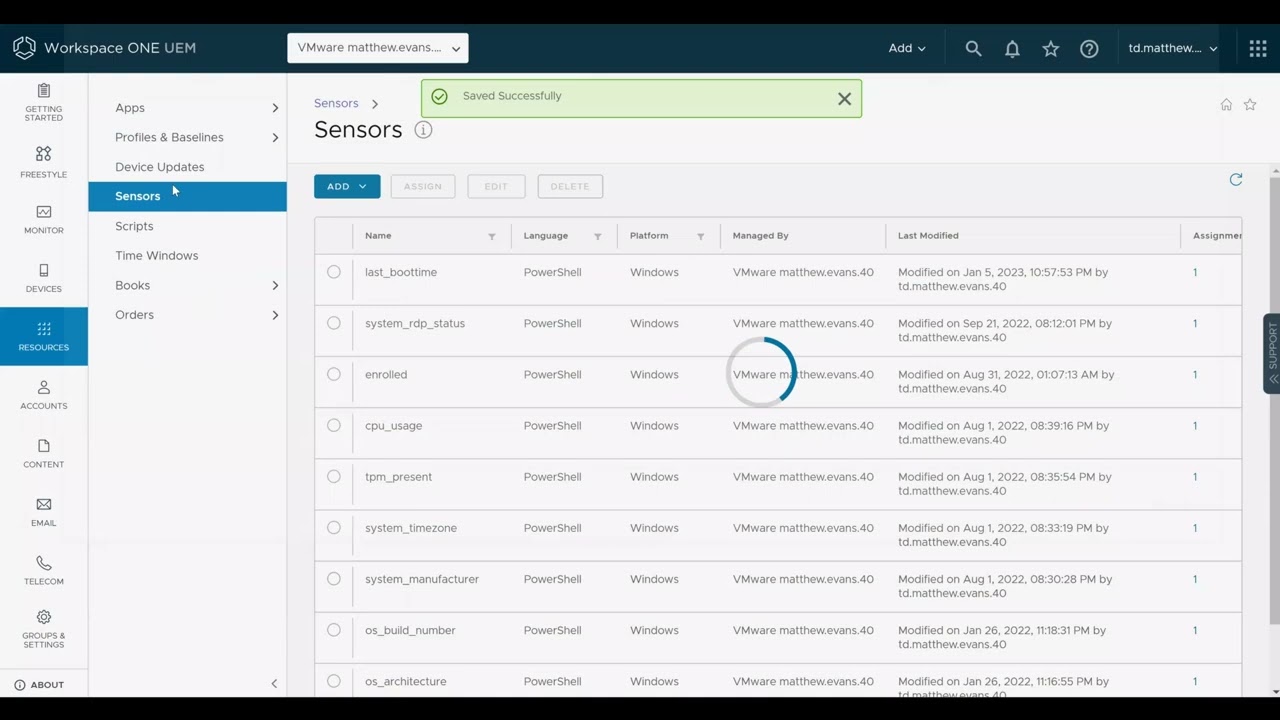The width and height of the screenshot is (1280, 720).
Task: Select the tpm_present sensor radio button
Action: coord(334,476)
